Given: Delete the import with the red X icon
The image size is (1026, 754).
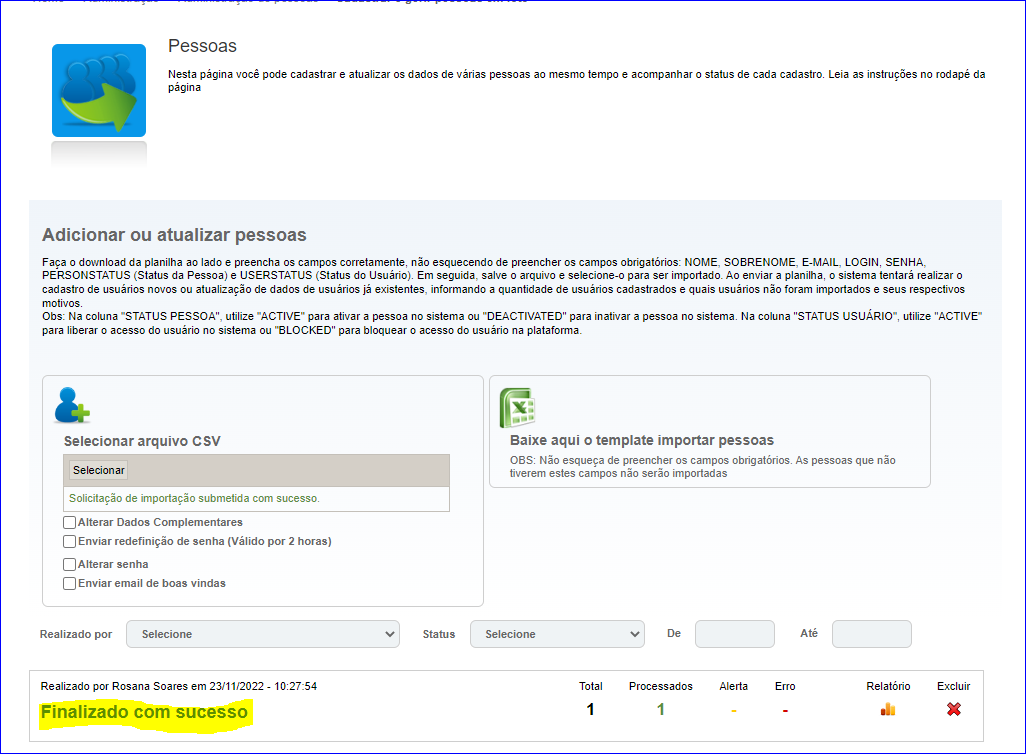Looking at the screenshot, I should click(x=954, y=709).
